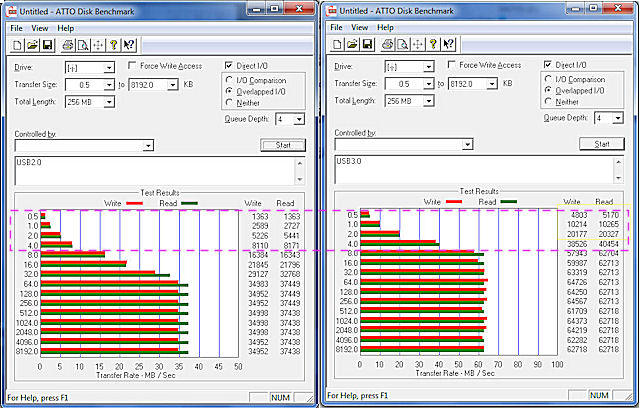Viewport: 640px width, 408px height.
Task: Click Start button in USB3.0 window
Action: (602, 144)
